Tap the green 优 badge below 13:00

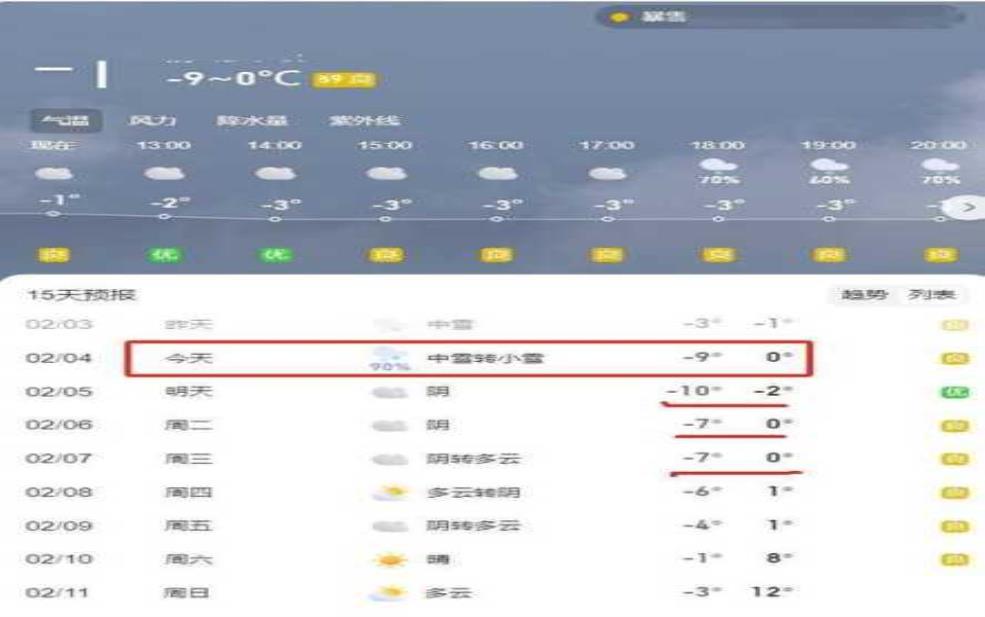[x=165, y=254]
